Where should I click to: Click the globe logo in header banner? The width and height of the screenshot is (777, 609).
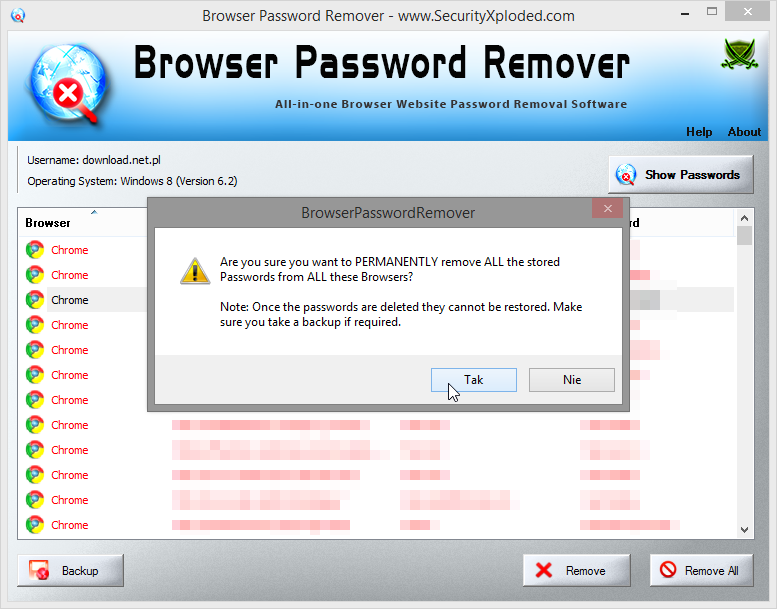pos(68,83)
